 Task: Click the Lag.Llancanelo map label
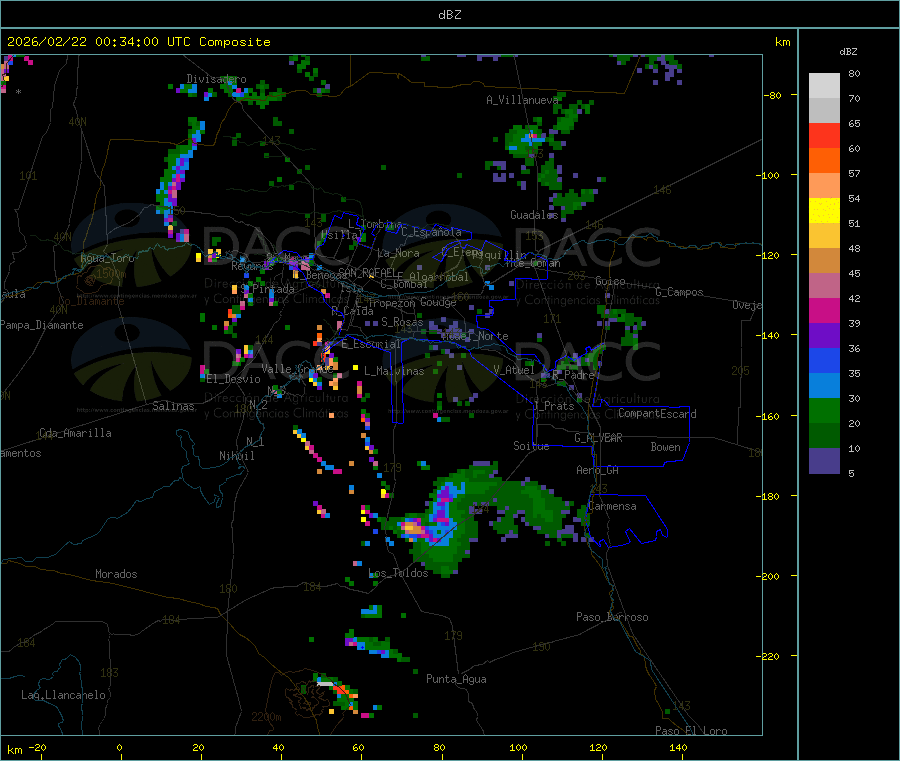[63, 695]
